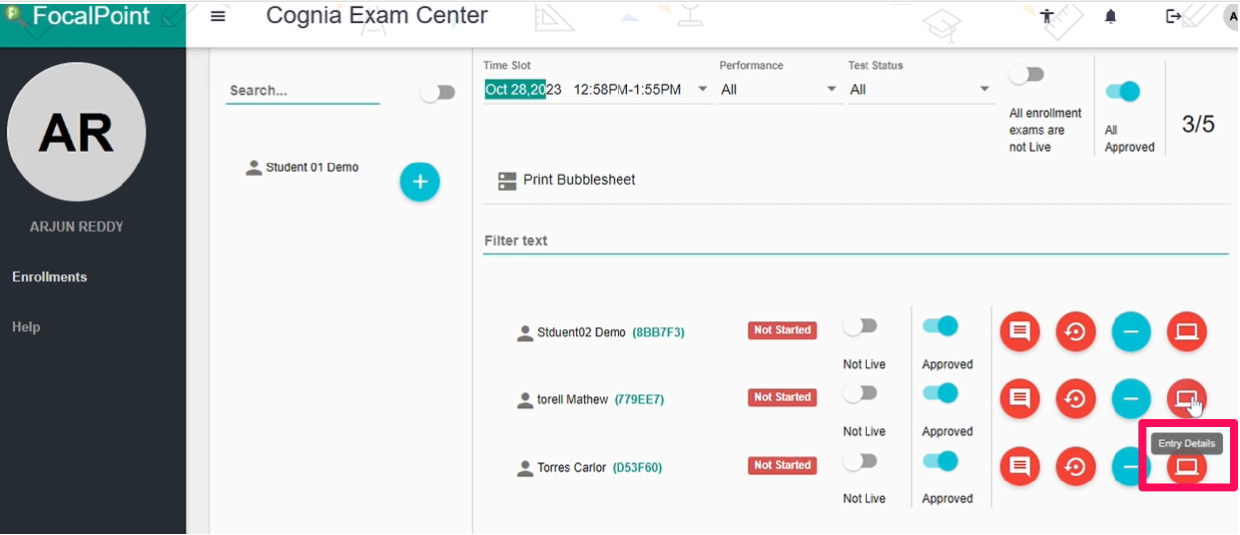1240x535 pixels.
Task: Toggle the switch next to Search field
Action: (437, 92)
